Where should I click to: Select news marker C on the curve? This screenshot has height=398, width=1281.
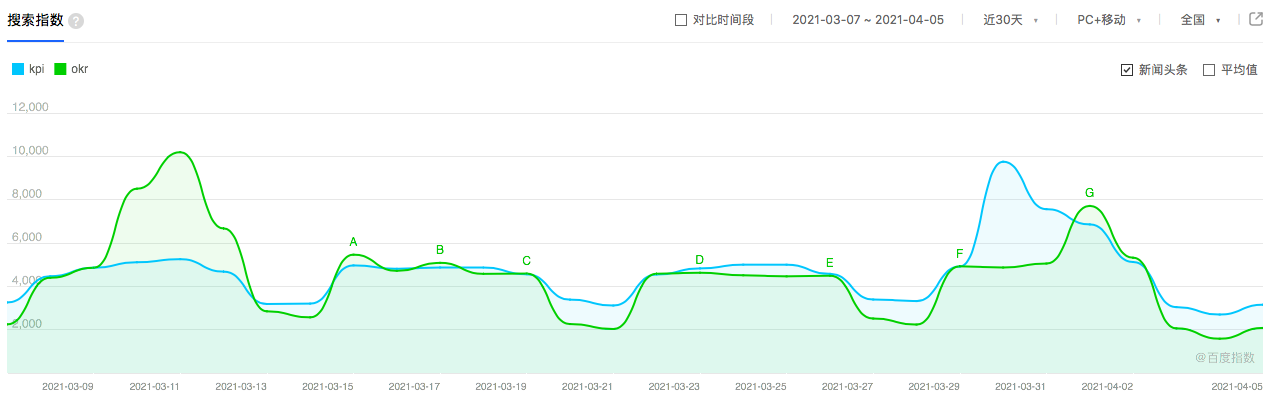pos(527,261)
